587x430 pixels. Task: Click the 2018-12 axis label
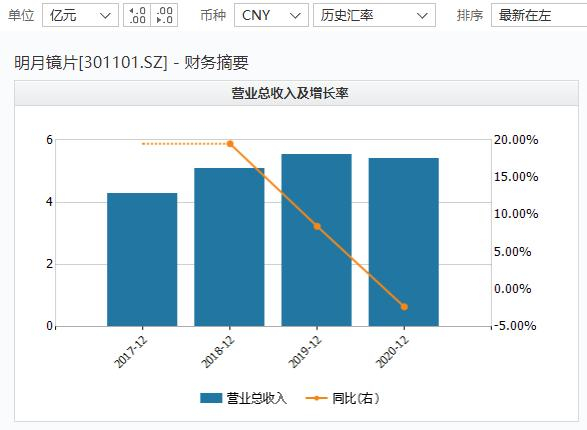click(x=218, y=351)
